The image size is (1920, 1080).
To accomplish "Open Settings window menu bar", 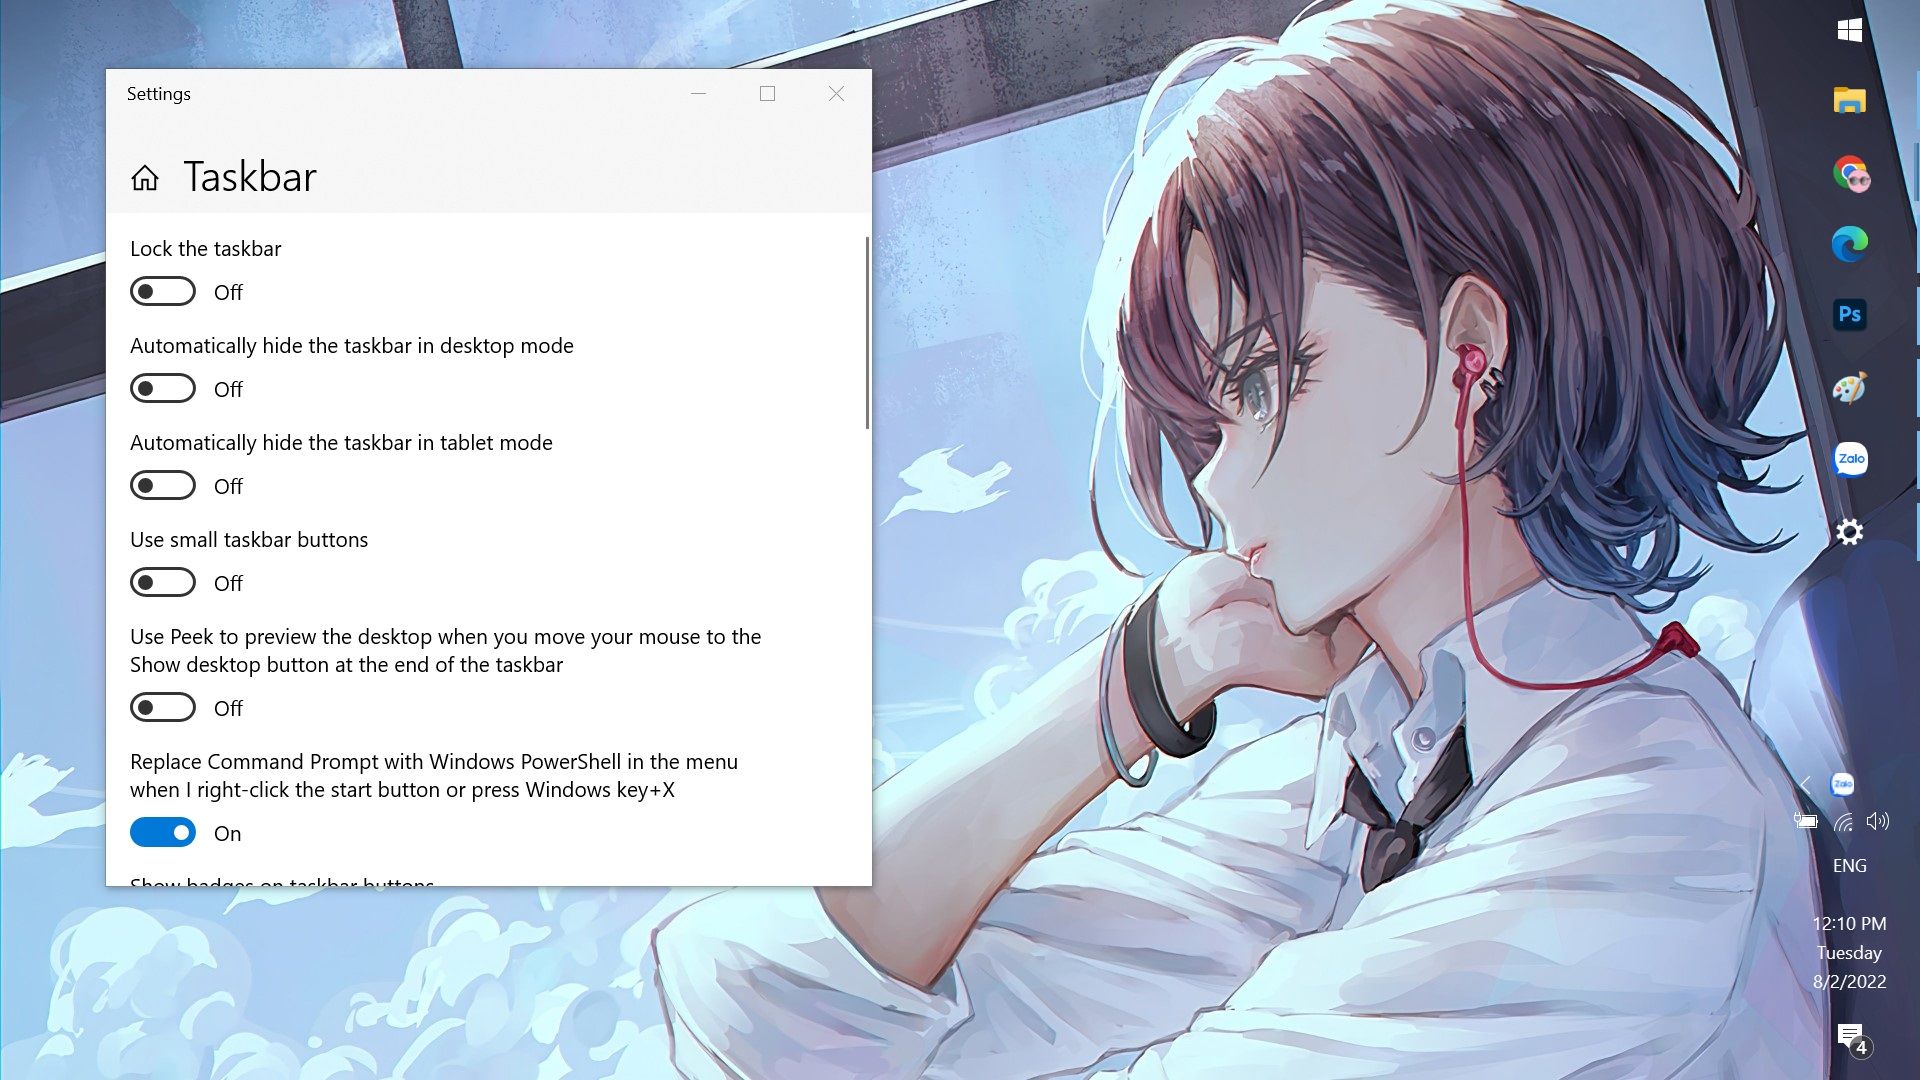I will click(488, 92).
